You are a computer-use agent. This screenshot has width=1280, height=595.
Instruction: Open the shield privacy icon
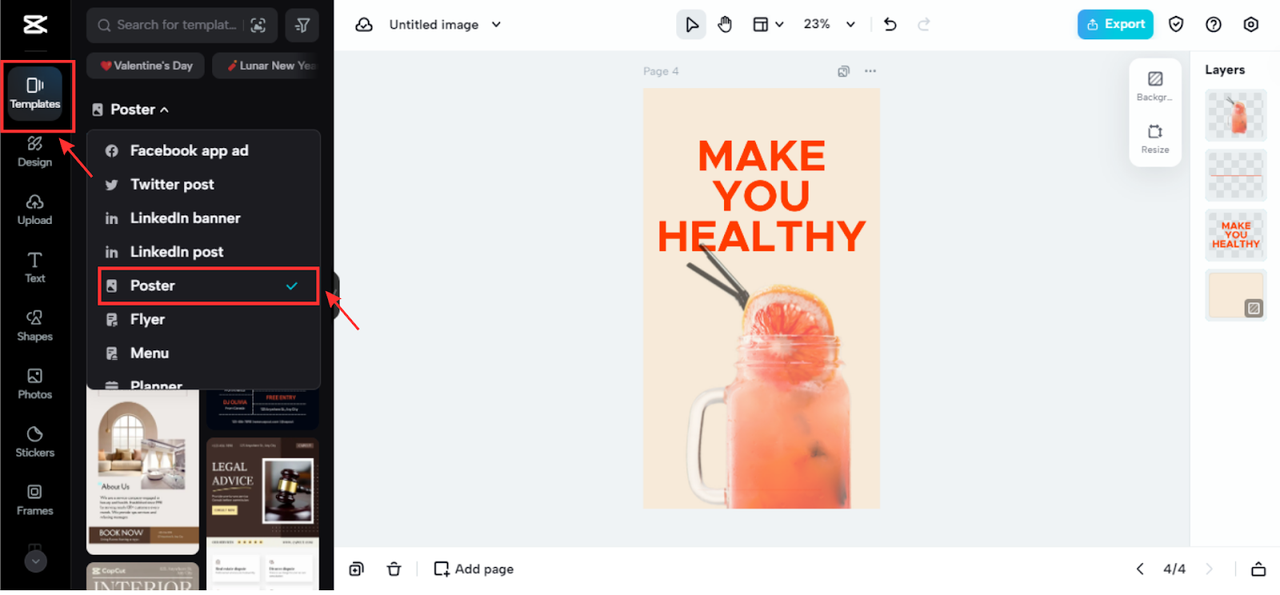pyautogui.click(x=1177, y=25)
